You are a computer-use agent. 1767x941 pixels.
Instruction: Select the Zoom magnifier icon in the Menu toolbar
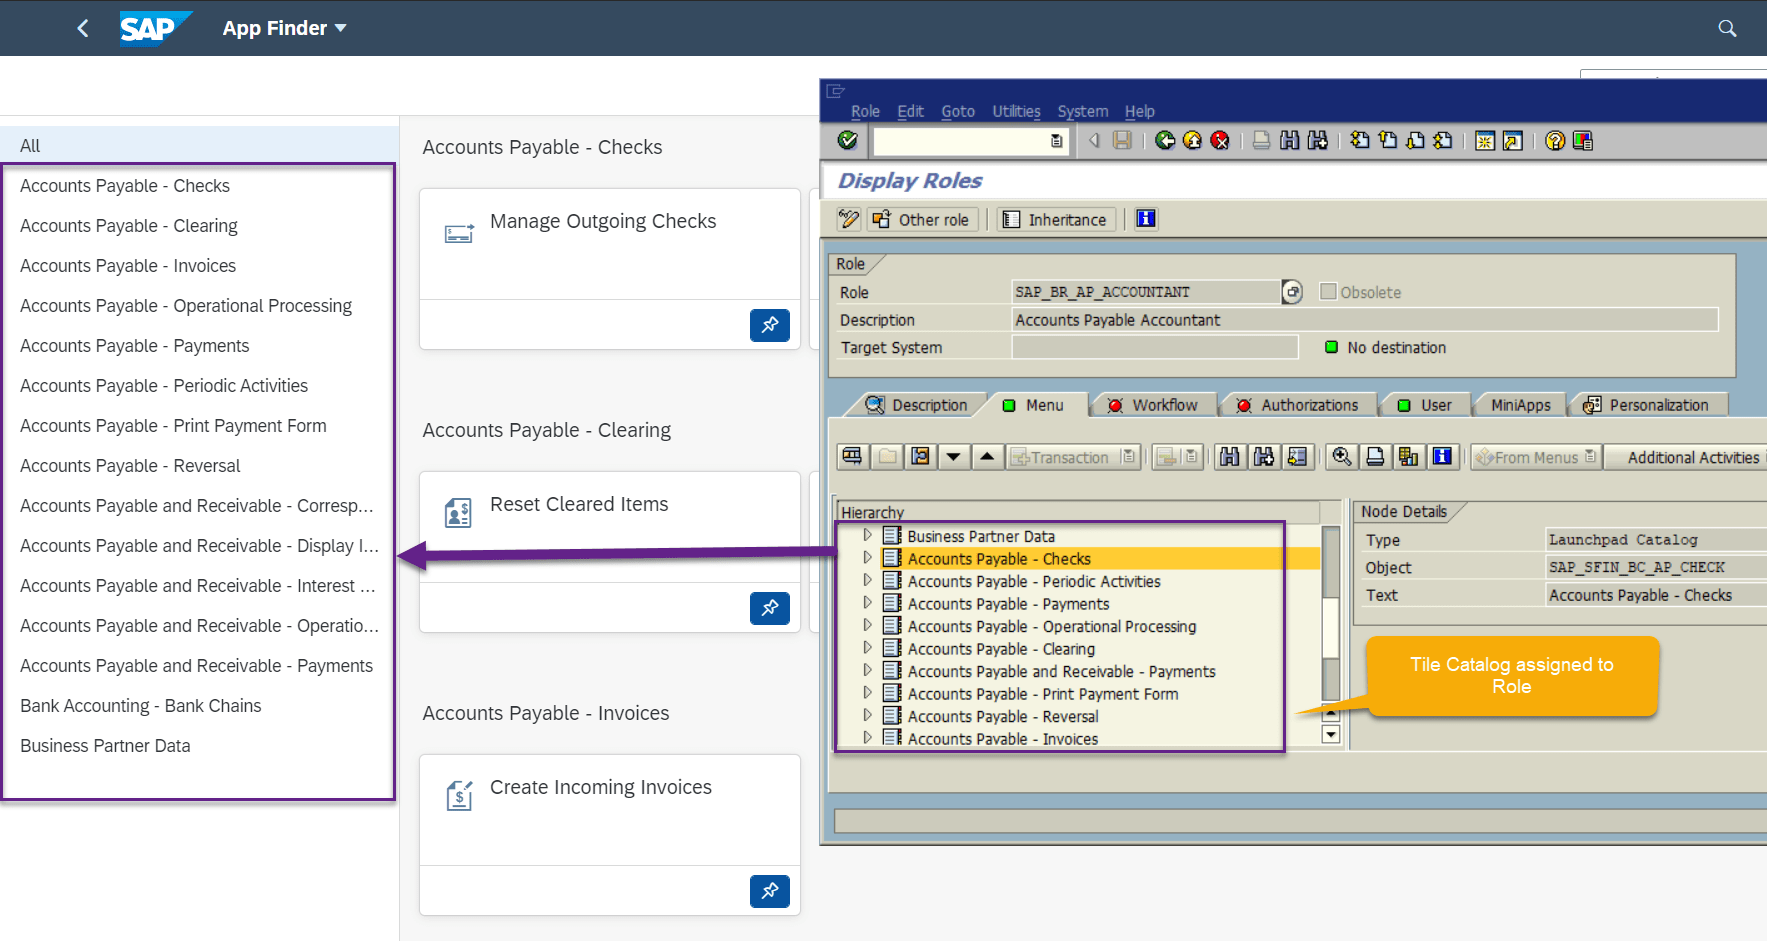(x=1342, y=456)
